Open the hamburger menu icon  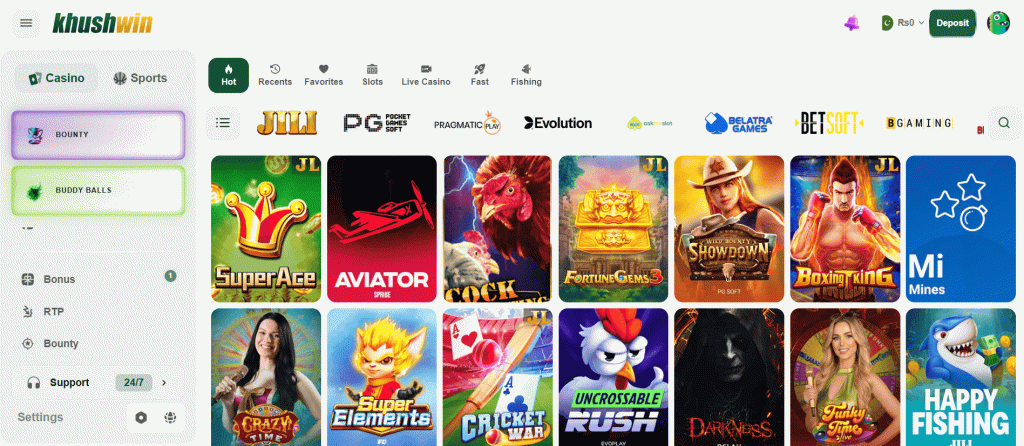[x=26, y=24]
